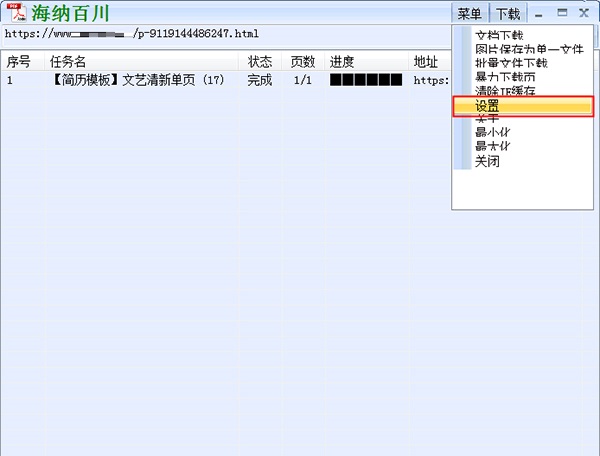The width and height of the screenshot is (600, 456).
Task: Select 文档下载 from the menu
Action: [x=499, y=35]
